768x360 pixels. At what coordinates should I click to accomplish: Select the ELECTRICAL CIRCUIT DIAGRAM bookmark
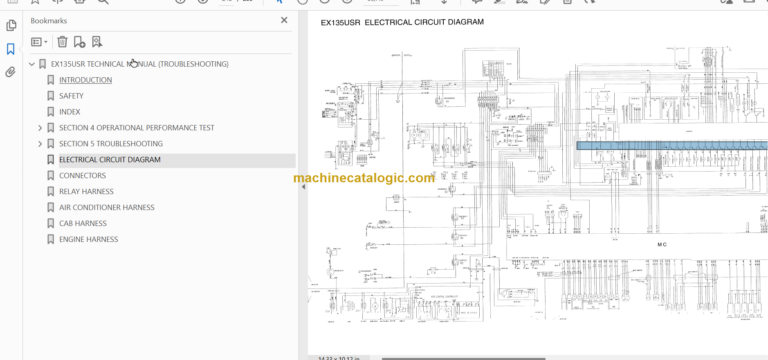110,160
